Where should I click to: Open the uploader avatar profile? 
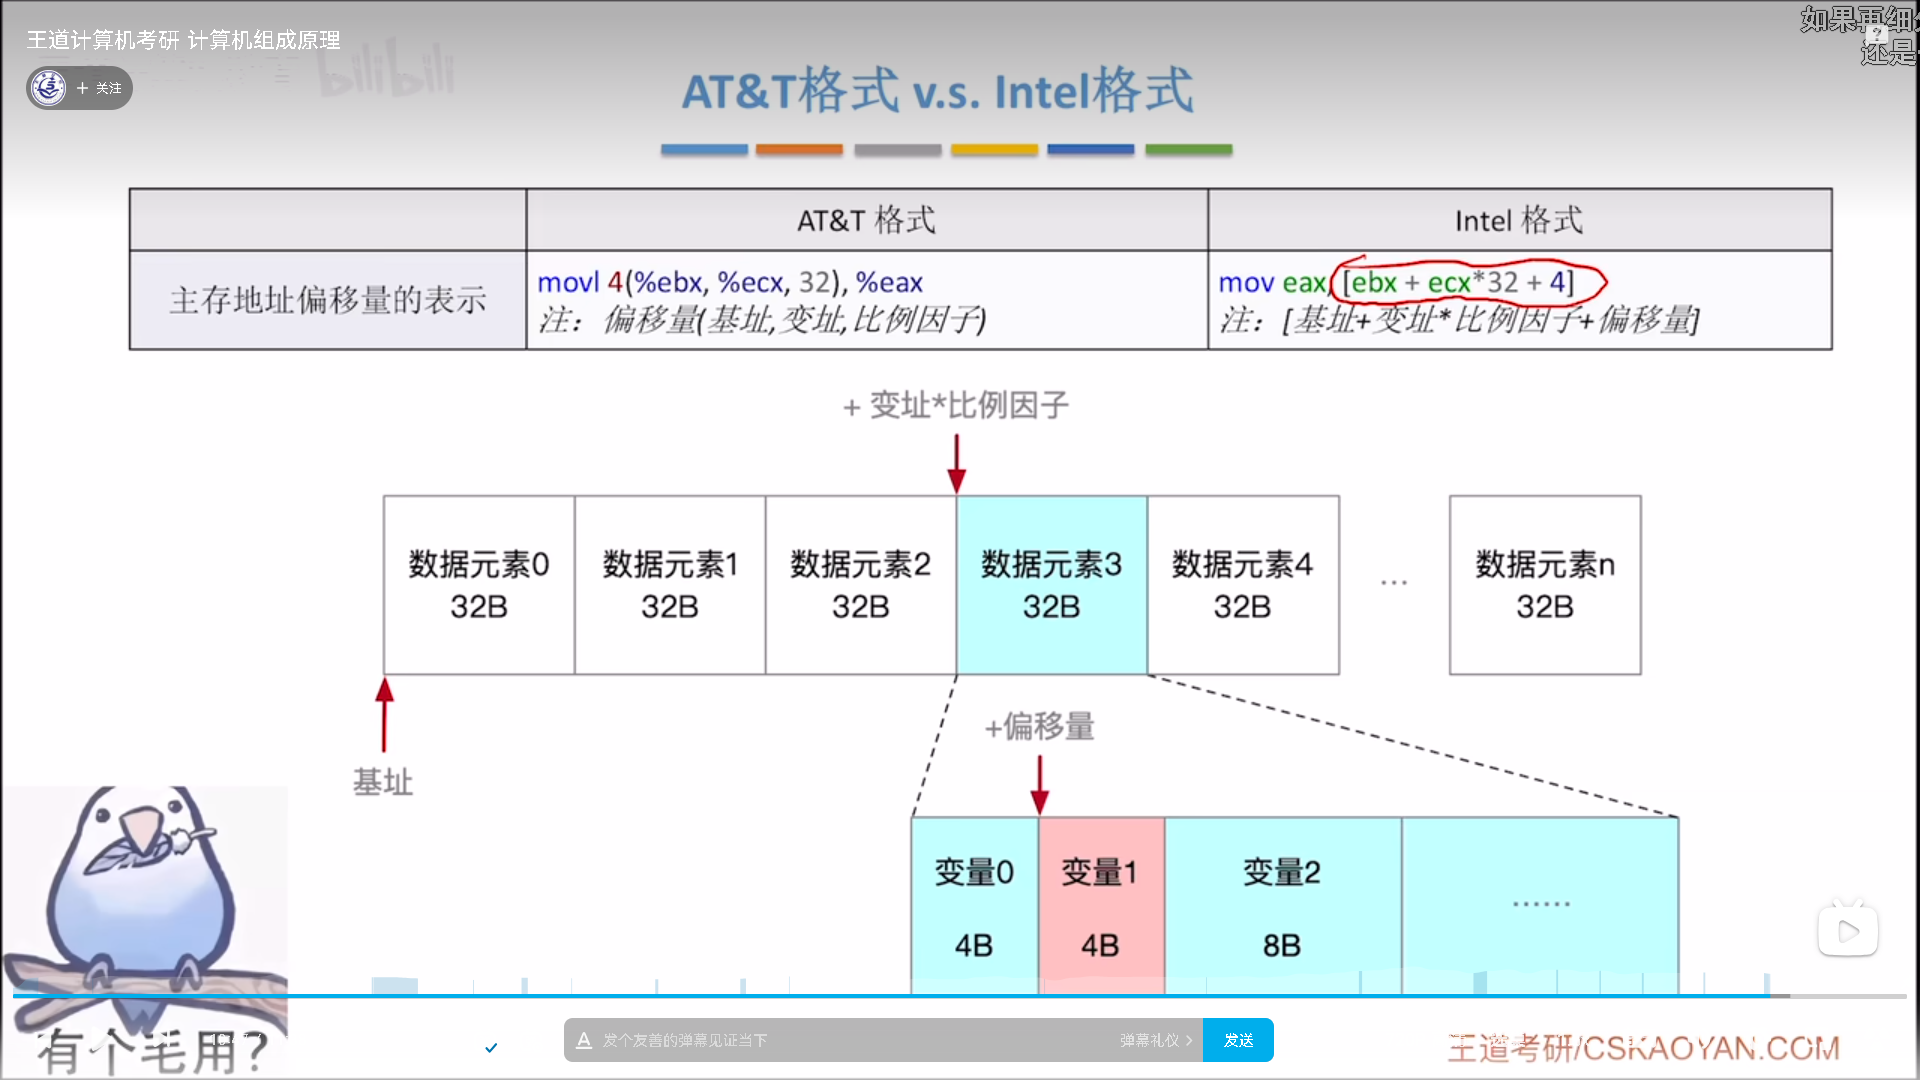[48, 88]
